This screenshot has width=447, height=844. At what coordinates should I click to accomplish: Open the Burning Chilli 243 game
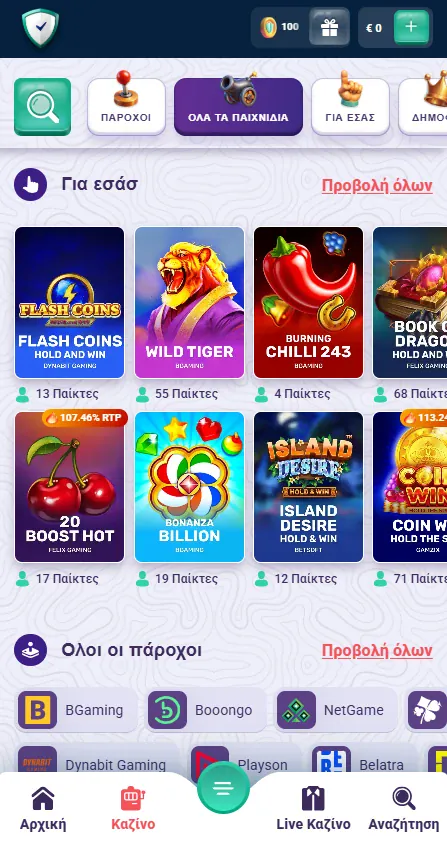pos(308,303)
